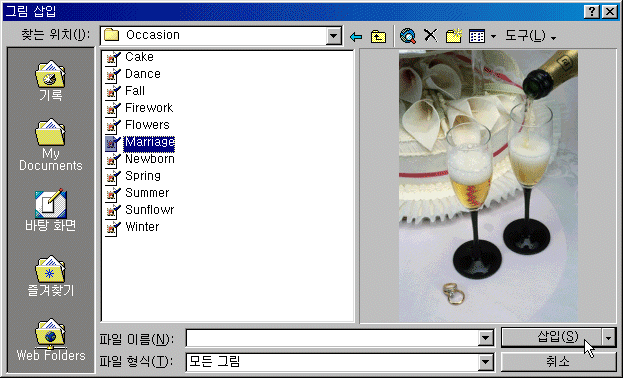The height and width of the screenshot is (378, 623).
Task: Click the Dance file icon
Action: pos(113,75)
